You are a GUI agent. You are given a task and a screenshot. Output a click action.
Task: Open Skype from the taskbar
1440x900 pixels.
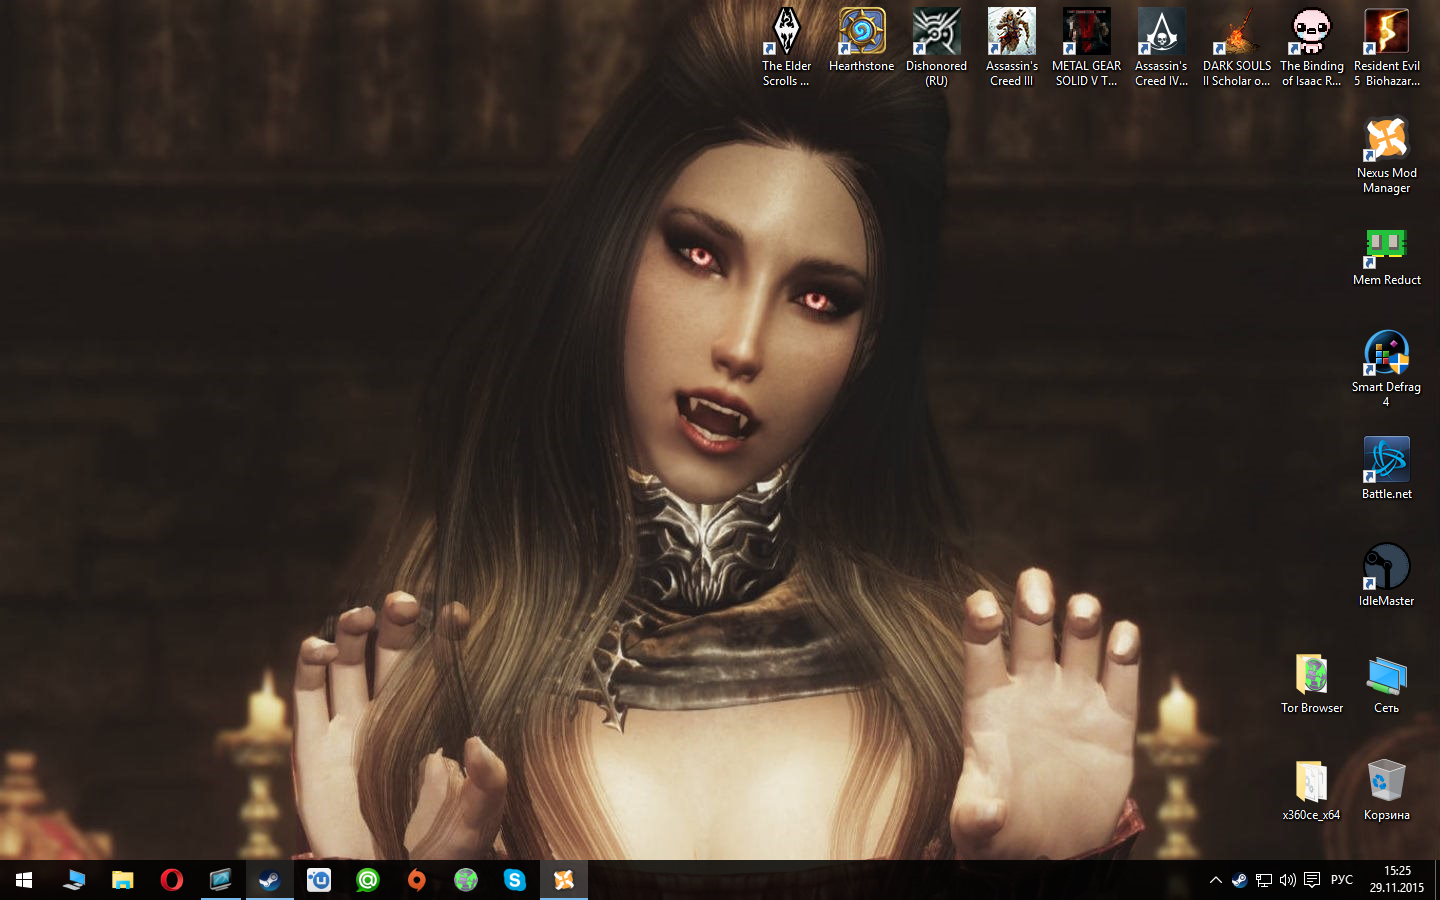click(x=514, y=880)
